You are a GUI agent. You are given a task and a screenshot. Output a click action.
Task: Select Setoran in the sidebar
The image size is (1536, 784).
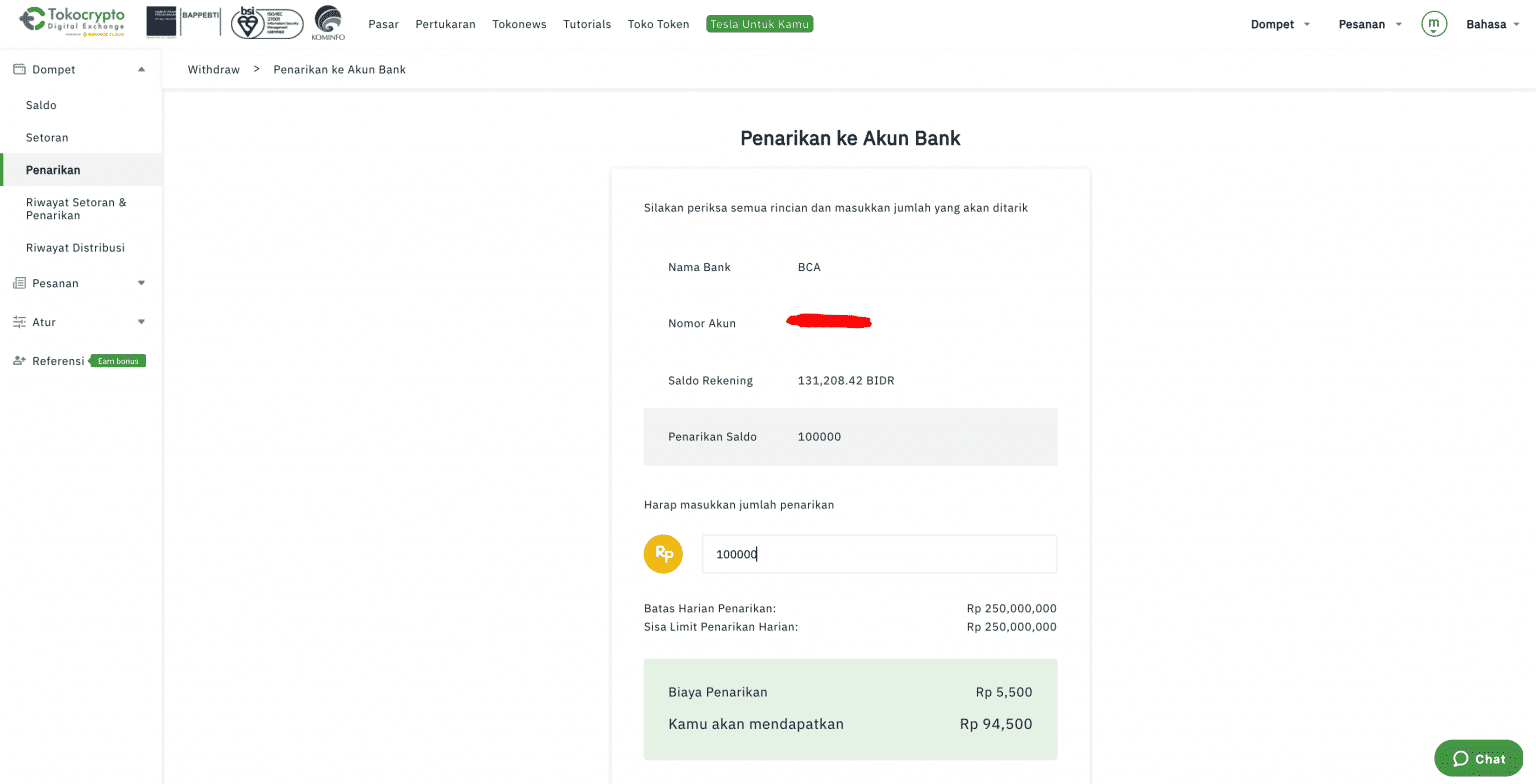pyautogui.click(x=47, y=137)
